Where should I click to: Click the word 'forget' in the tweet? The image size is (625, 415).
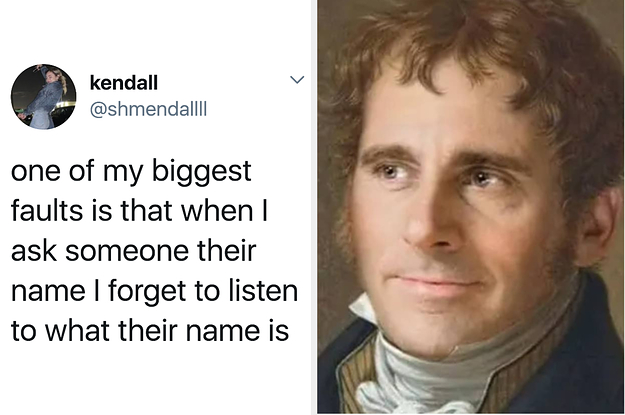coord(147,292)
